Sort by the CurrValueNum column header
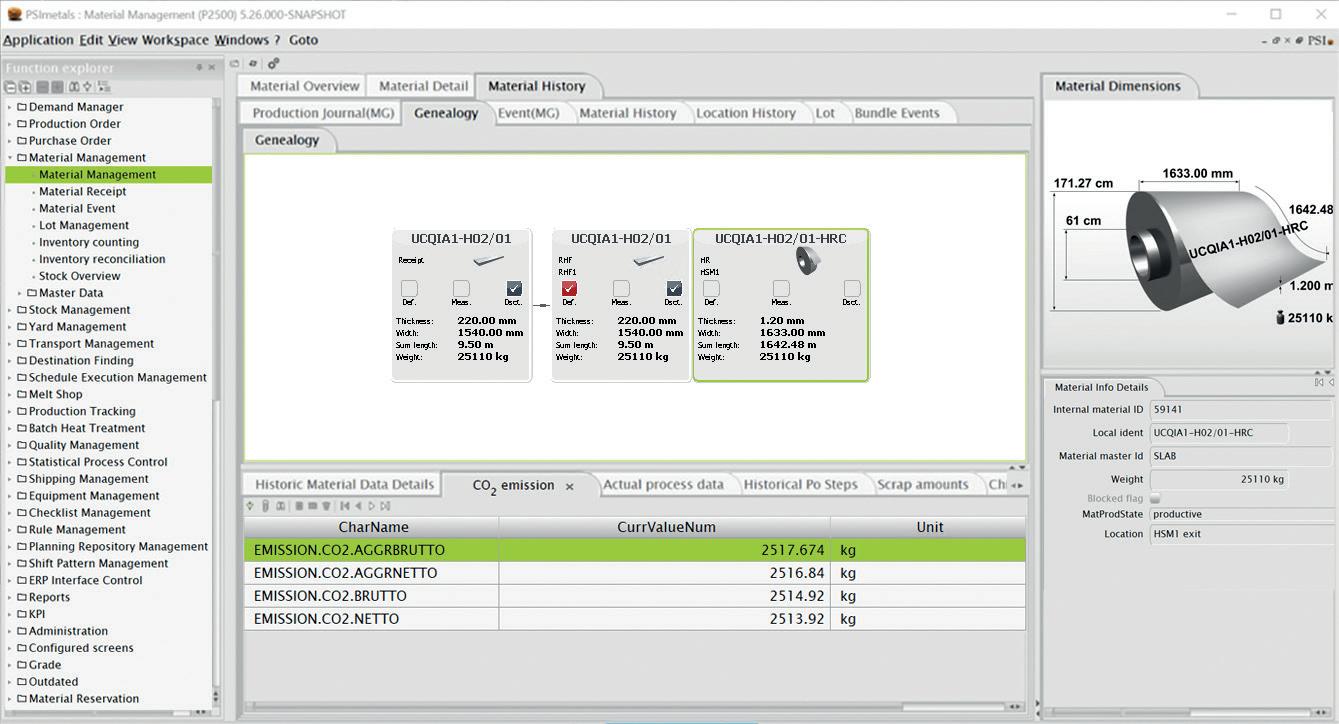 tap(665, 527)
